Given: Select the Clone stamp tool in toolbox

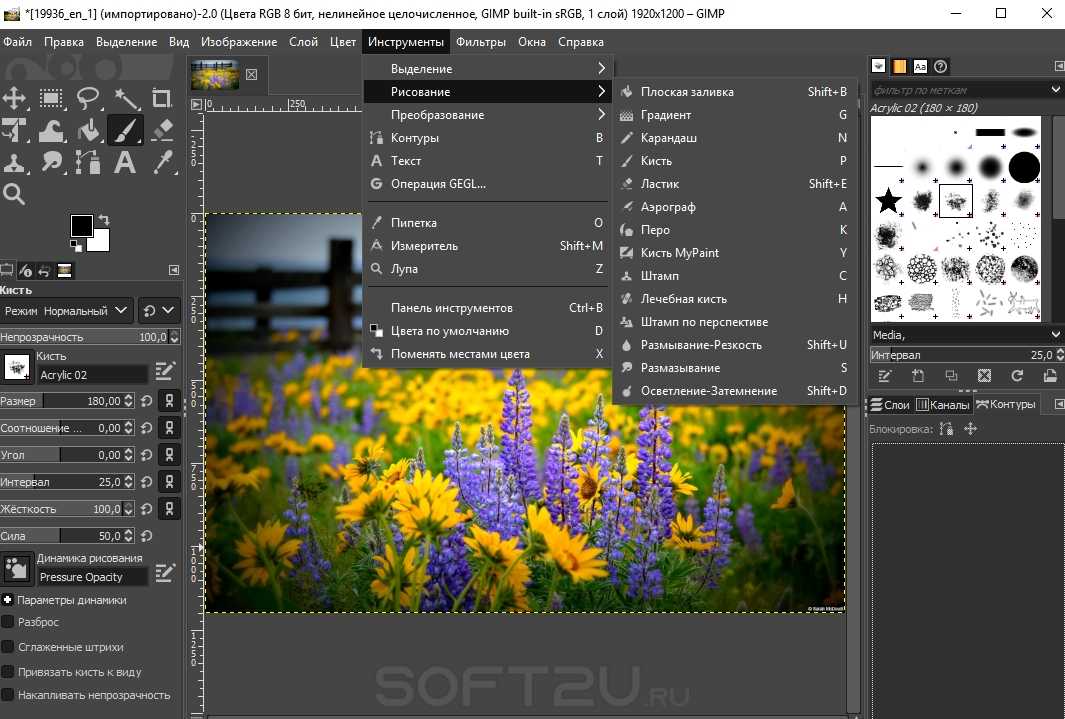Looking at the screenshot, I should pos(14,163).
